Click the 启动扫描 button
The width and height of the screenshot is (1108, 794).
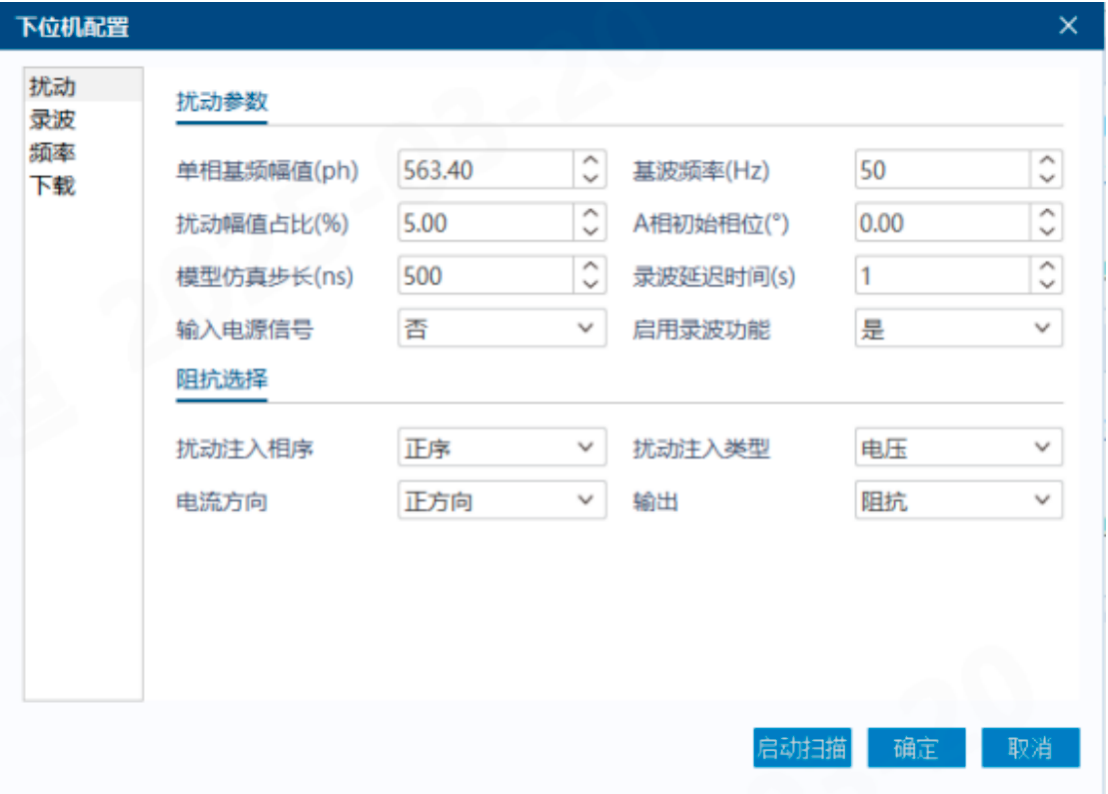pyautogui.click(x=802, y=748)
